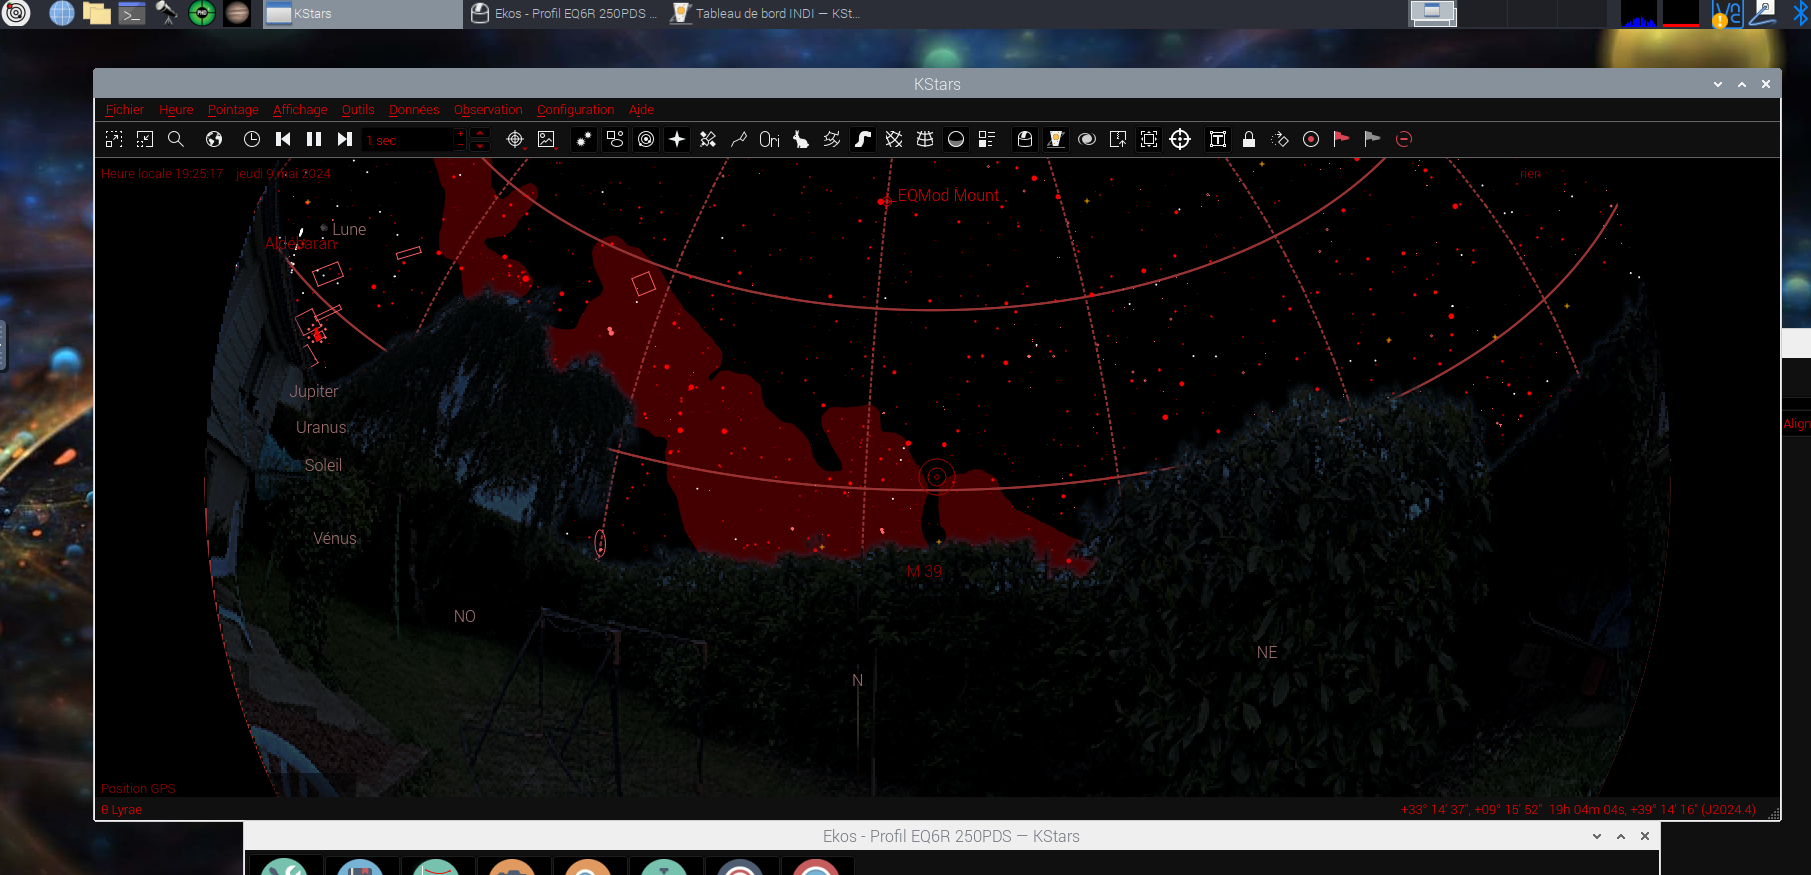The image size is (1811, 875).
Task: Toggle satellites display
Action: (x=708, y=140)
